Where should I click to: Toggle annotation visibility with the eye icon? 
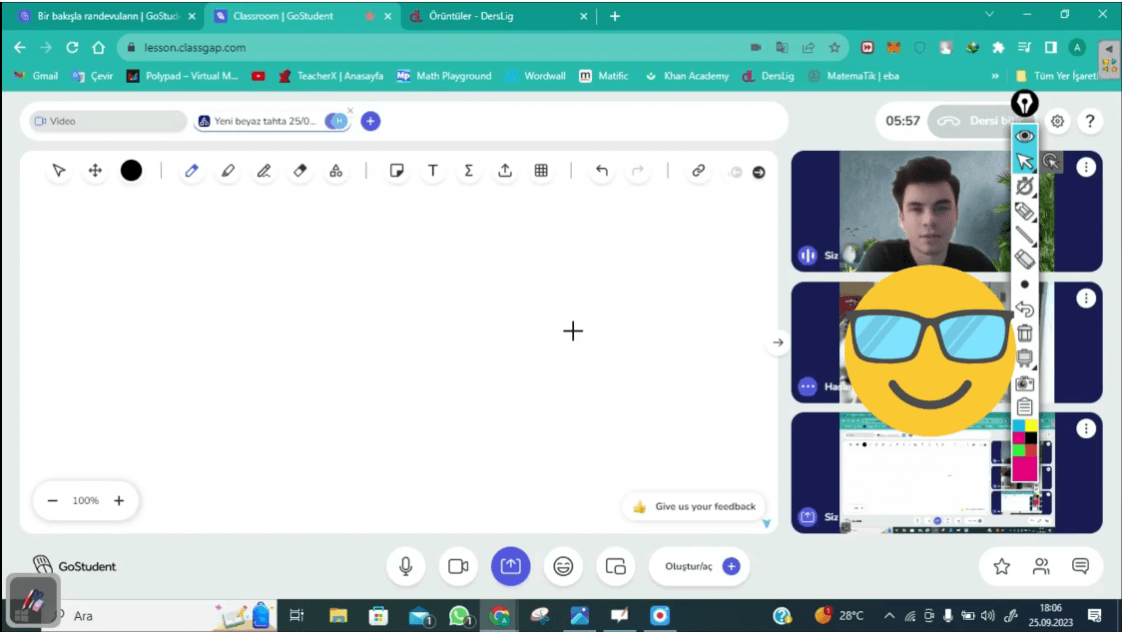pos(1025,136)
